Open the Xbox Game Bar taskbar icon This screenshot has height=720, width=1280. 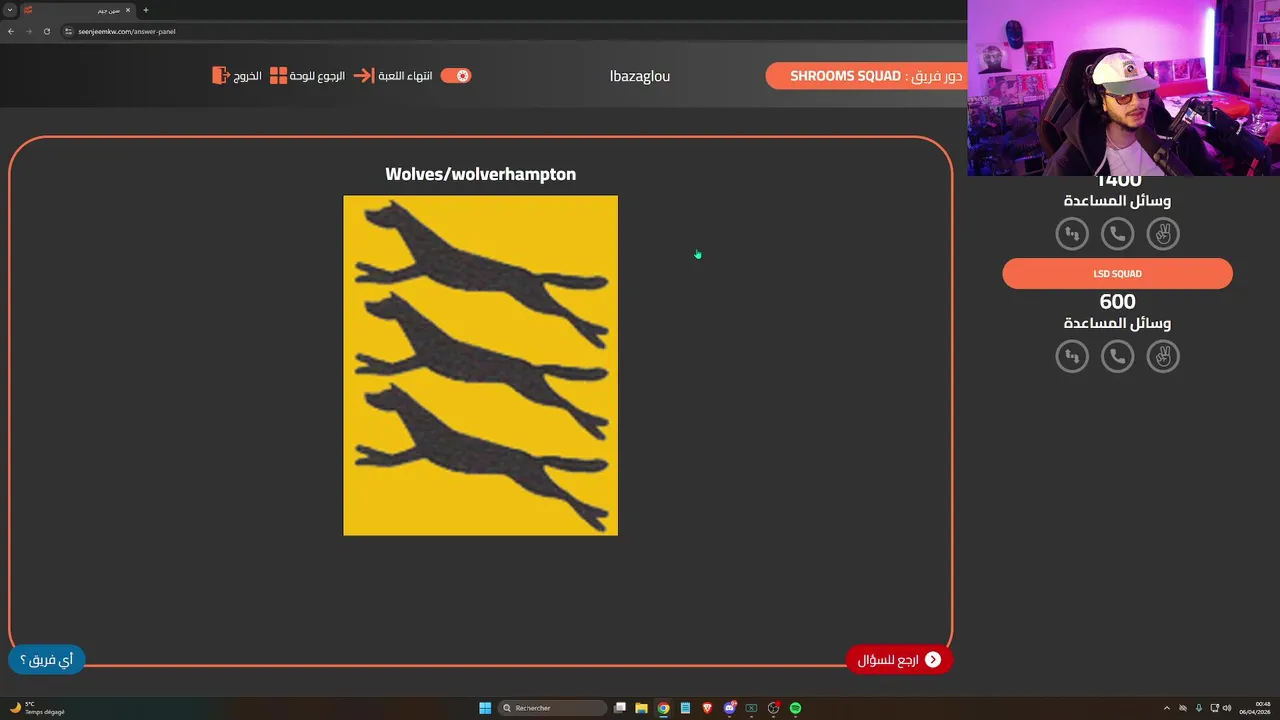[751, 708]
